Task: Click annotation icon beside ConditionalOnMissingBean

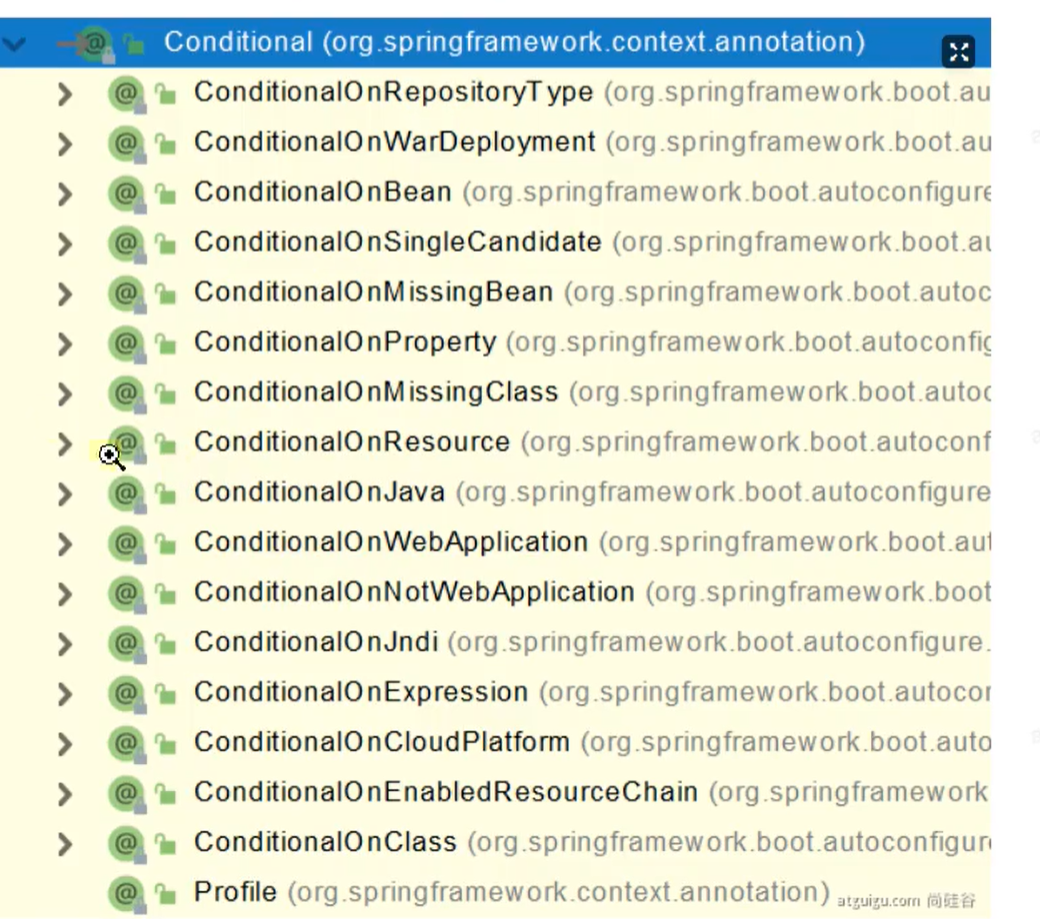Action: pyautogui.click(x=127, y=294)
